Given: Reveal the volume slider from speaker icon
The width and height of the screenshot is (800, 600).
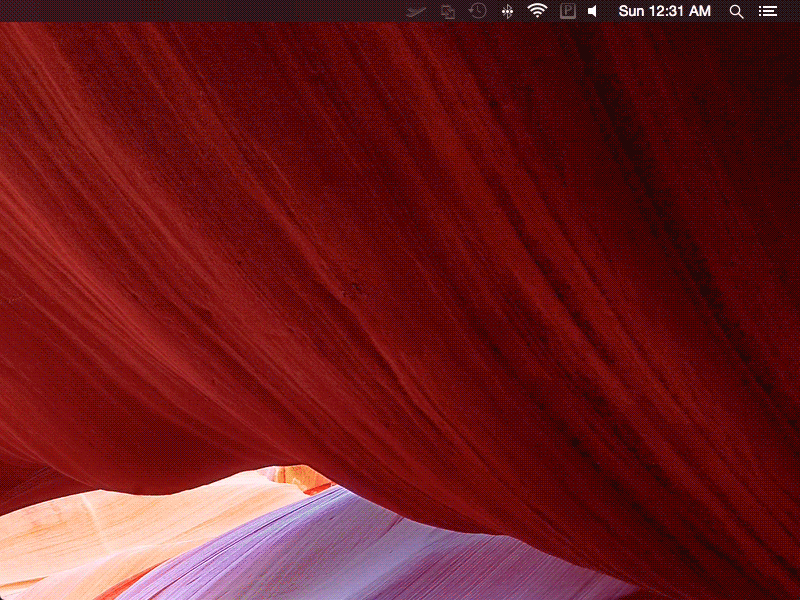Looking at the screenshot, I should point(593,11).
